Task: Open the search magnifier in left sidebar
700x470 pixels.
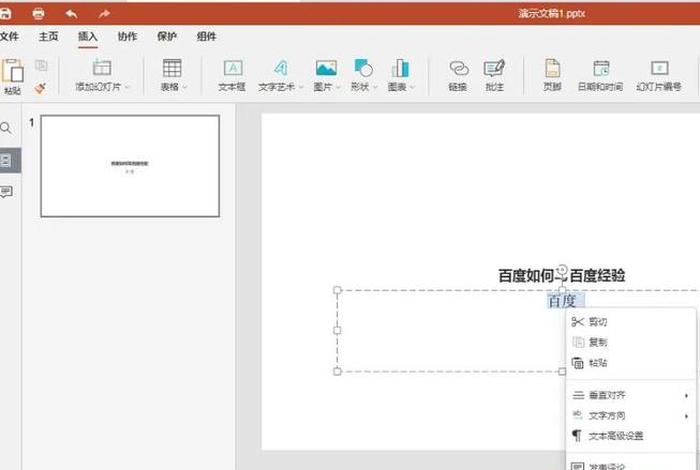Action: (x=6, y=129)
